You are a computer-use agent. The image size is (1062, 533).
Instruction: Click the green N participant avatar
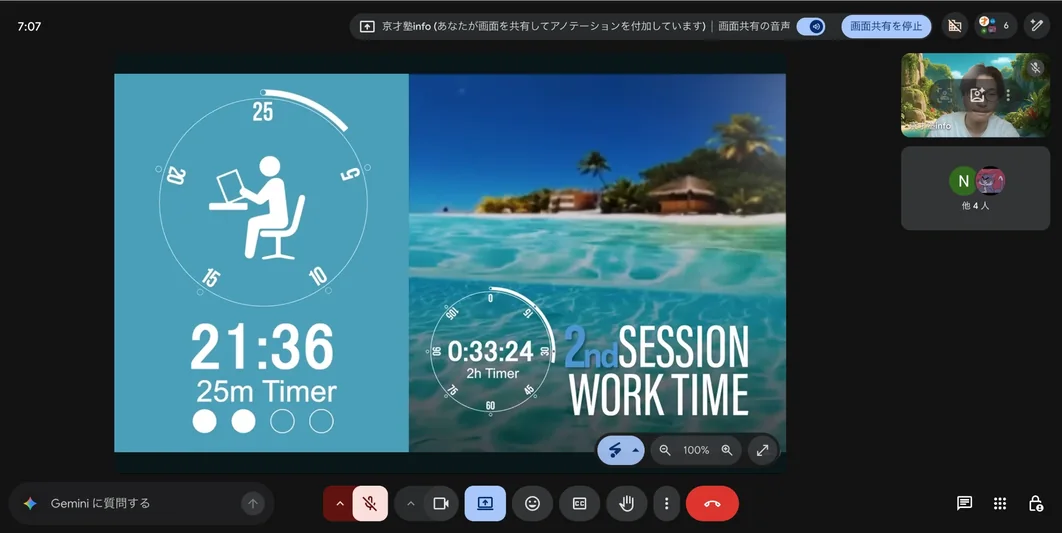coord(963,181)
